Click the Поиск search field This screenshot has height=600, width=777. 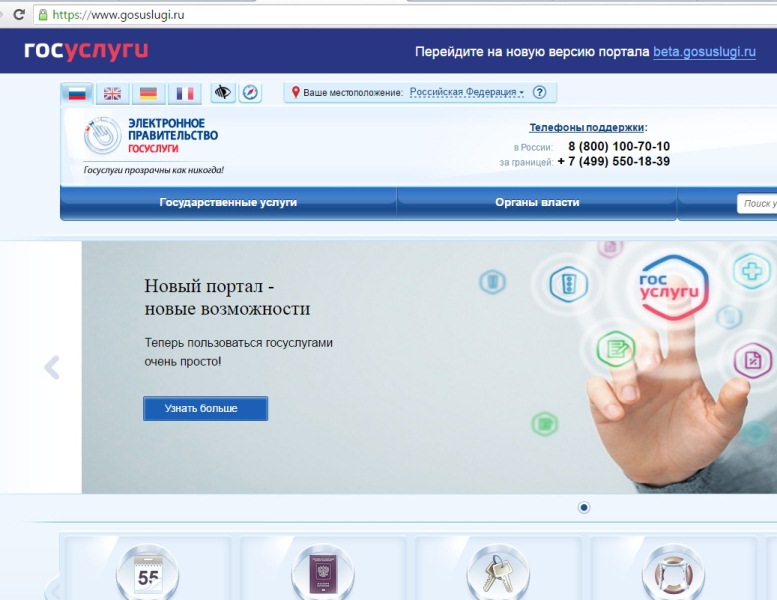[757, 203]
